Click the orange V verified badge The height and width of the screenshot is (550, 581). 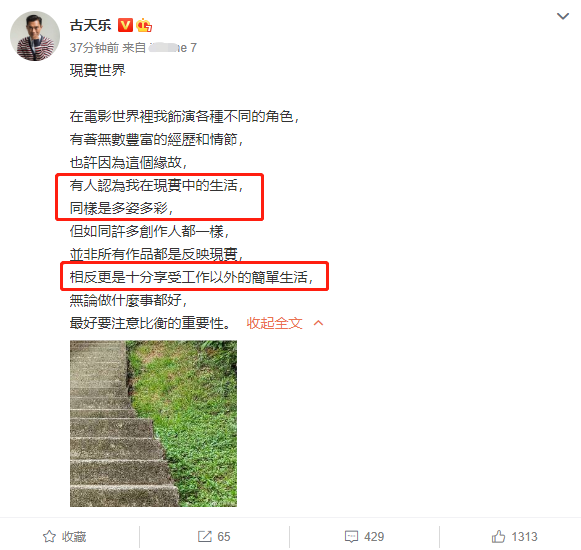(125, 25)
